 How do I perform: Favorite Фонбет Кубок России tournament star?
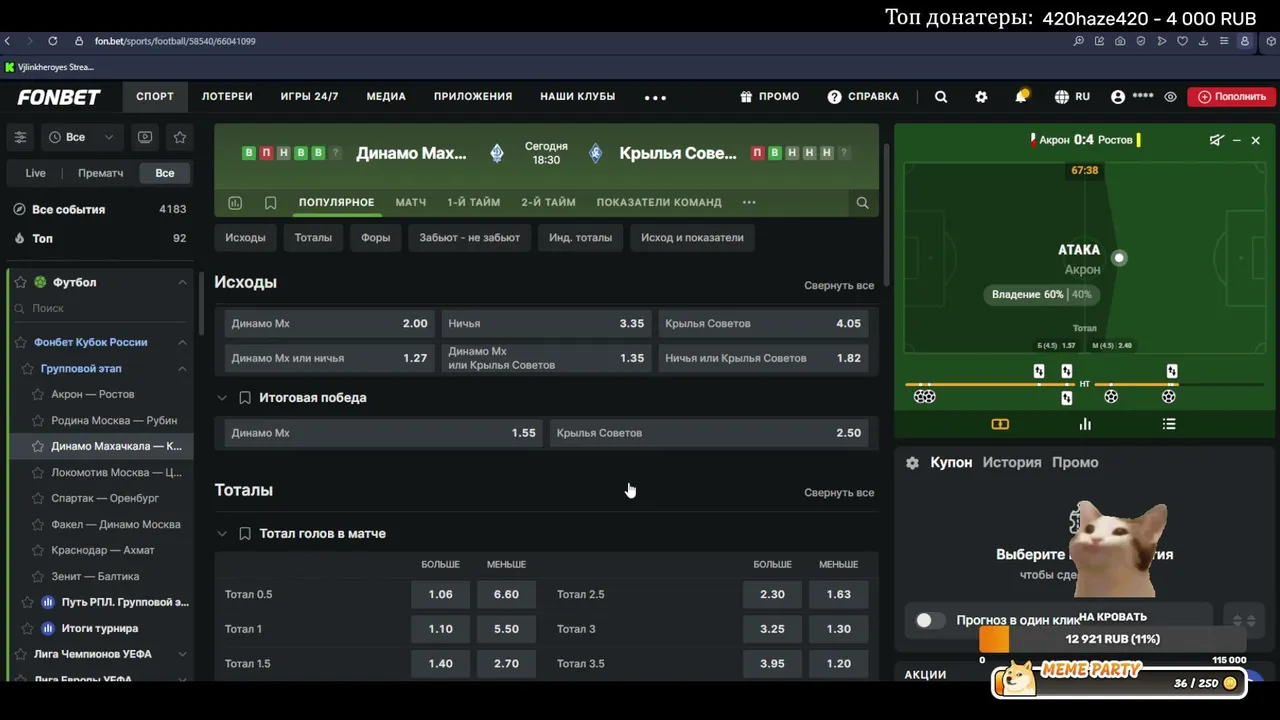(x=20, y=343)
